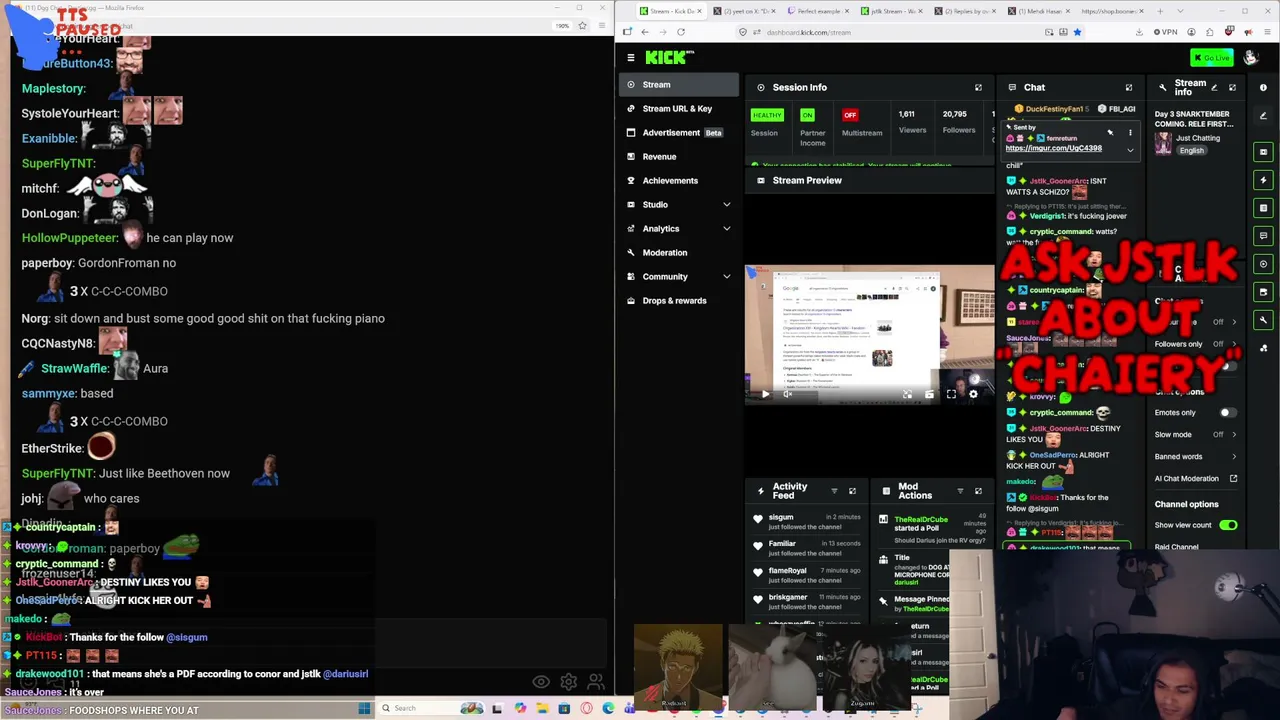Unmute the Stream Preview audio
The height and width of the screenshot is (720, 1280).
click(787, 394)
